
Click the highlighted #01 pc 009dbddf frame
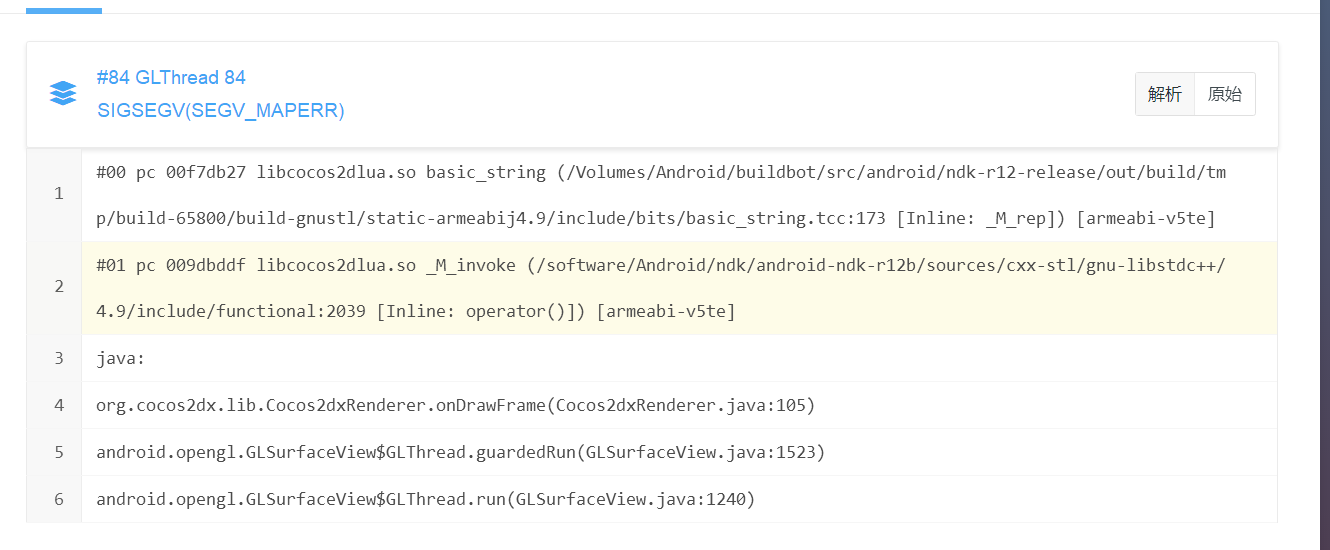(660, 265)
